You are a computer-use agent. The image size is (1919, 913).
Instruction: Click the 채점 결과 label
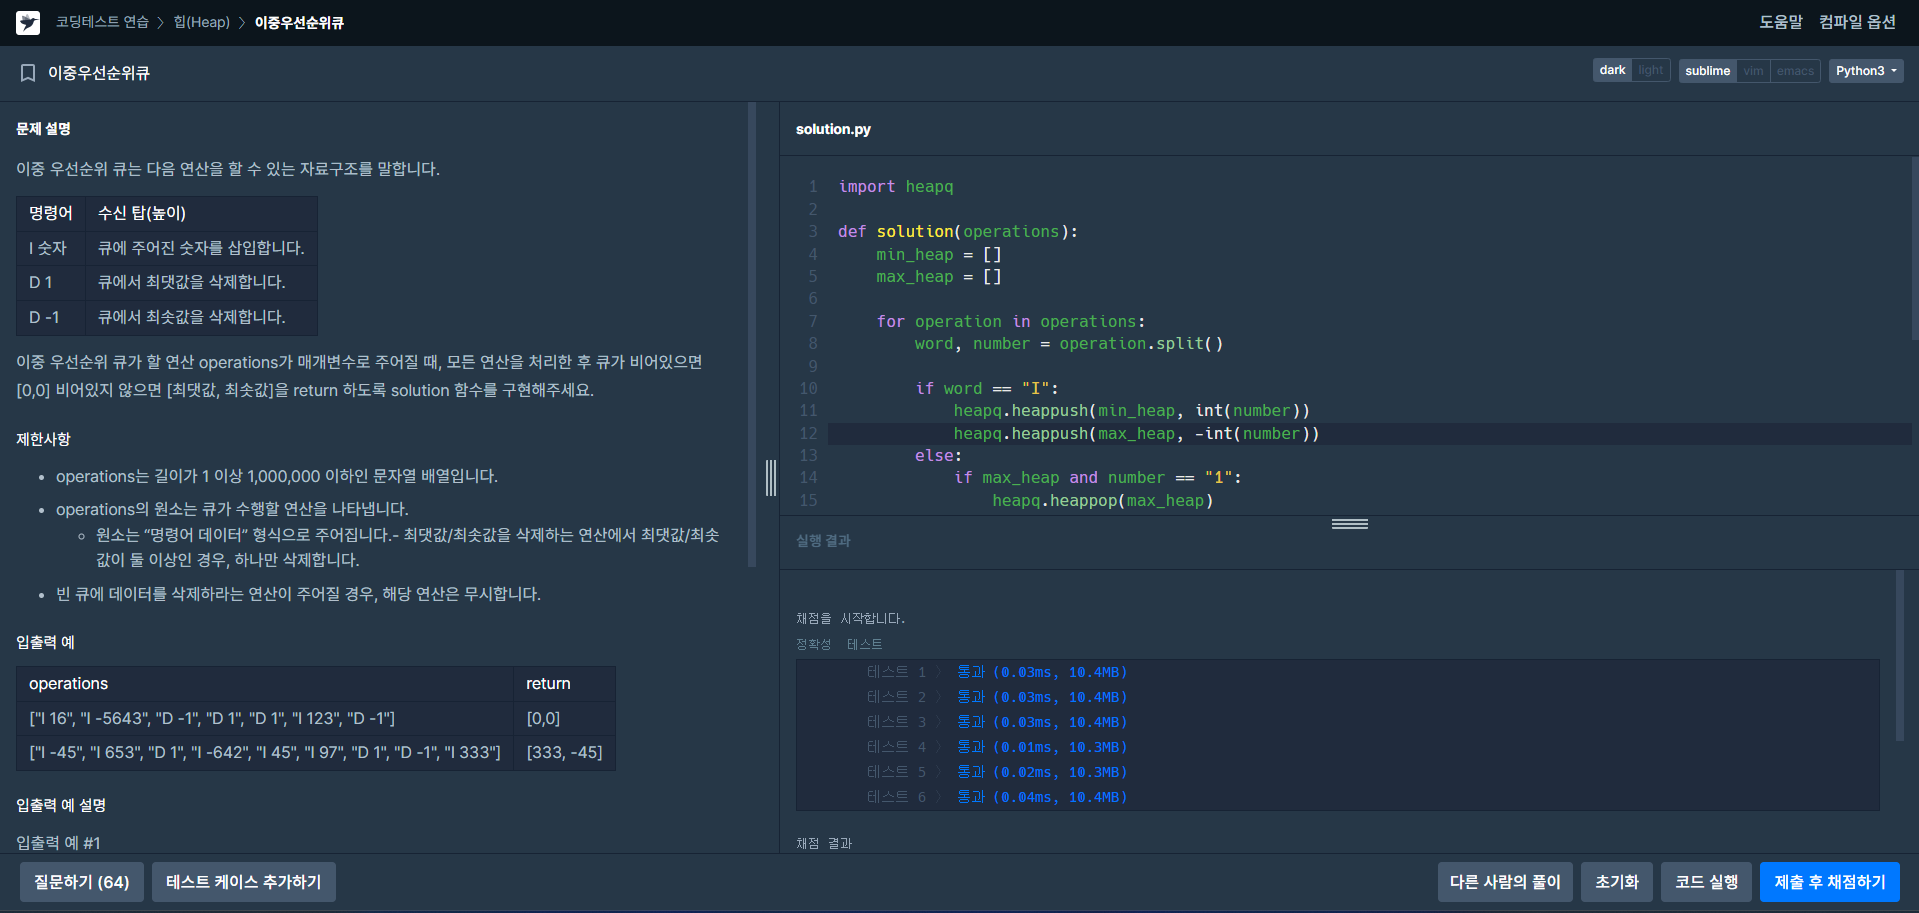[x=824, y=844]
